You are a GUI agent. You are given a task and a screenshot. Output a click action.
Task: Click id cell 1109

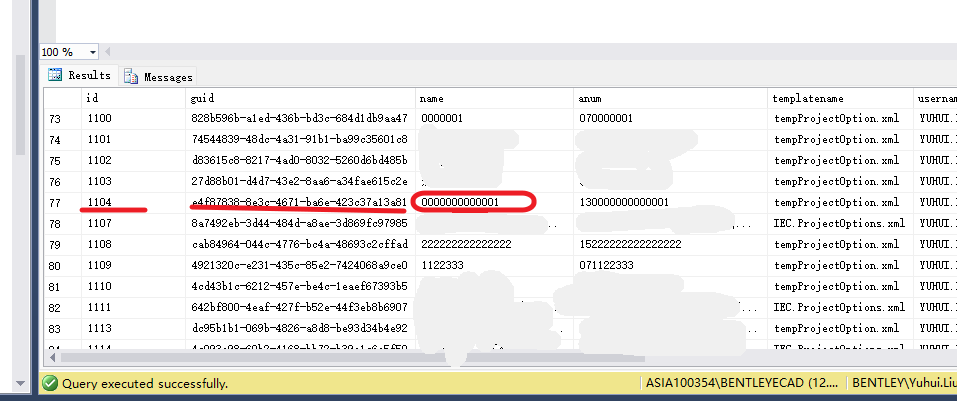coord(134,266)
